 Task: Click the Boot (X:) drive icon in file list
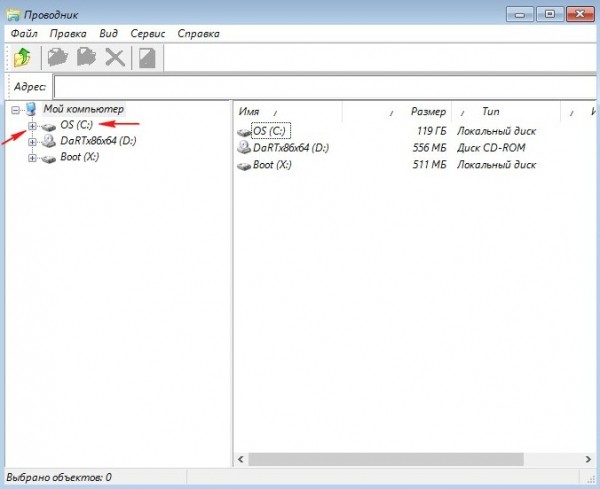(x=244, y=166)
